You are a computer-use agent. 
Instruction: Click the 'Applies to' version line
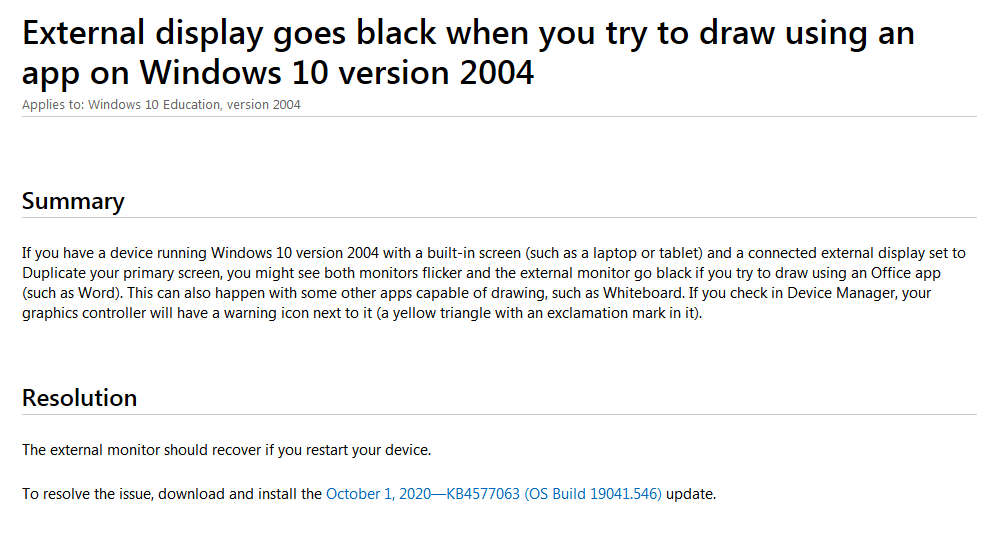[161, 105]
